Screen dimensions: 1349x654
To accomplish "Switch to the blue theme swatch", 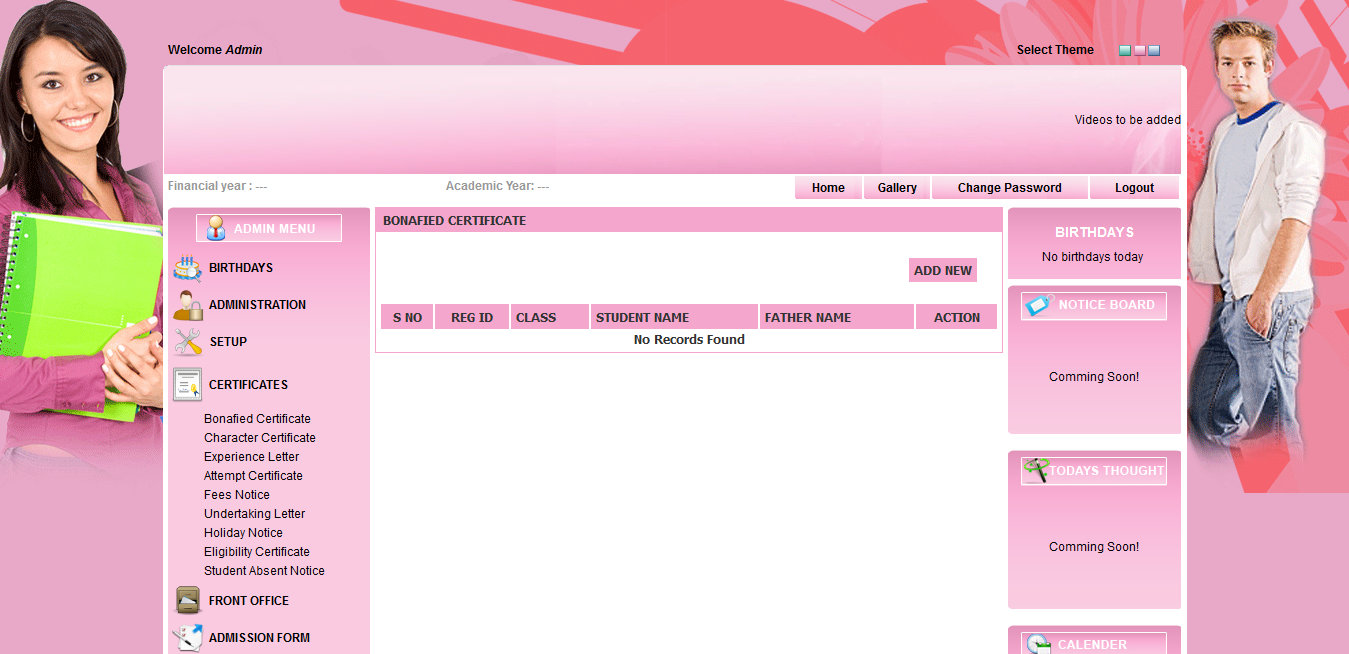I will point(1154,50).
